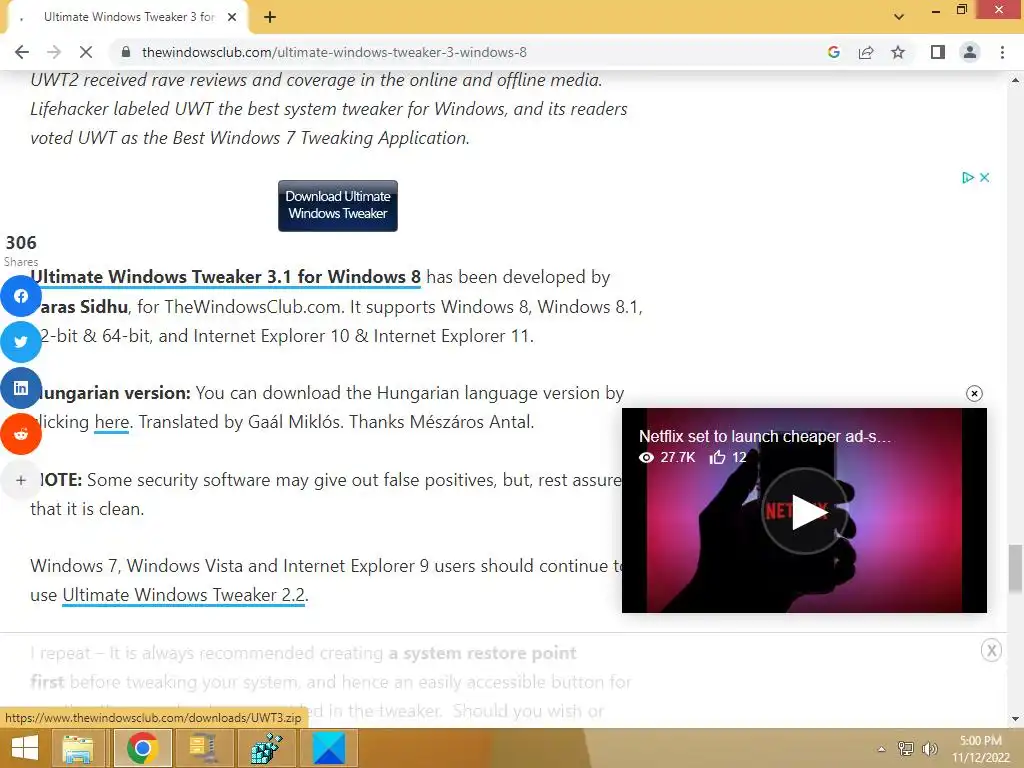
Task: Open the Google icon in address bar
Action: coord(833,52)
